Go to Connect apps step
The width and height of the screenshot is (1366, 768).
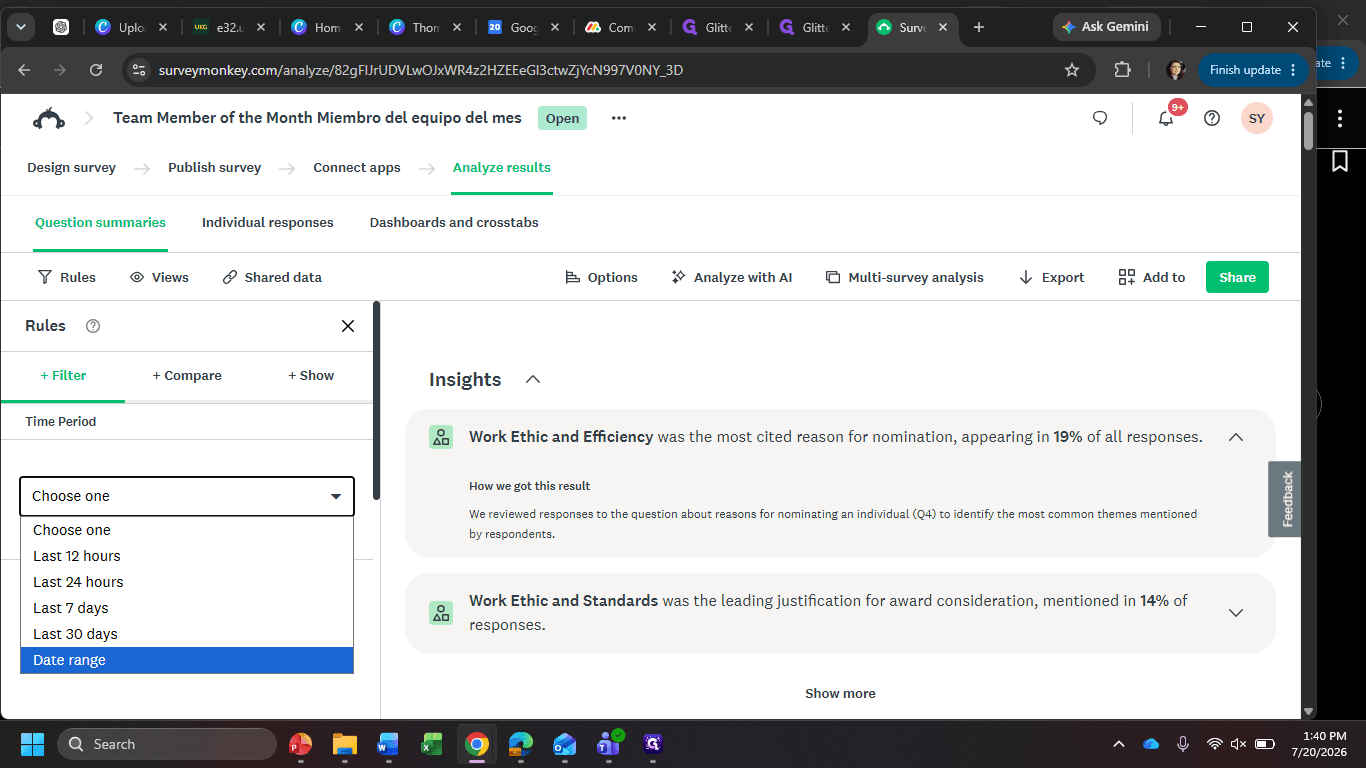coord(357,168)
